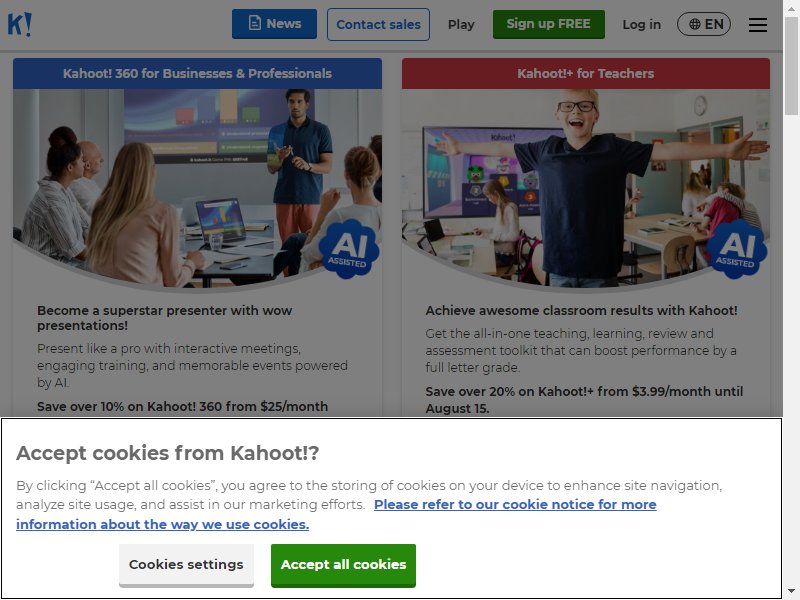Click the vertical scrollbar thumb
Image resolution: width=800 pixels, height=600 pixels.
pos(791,65)
